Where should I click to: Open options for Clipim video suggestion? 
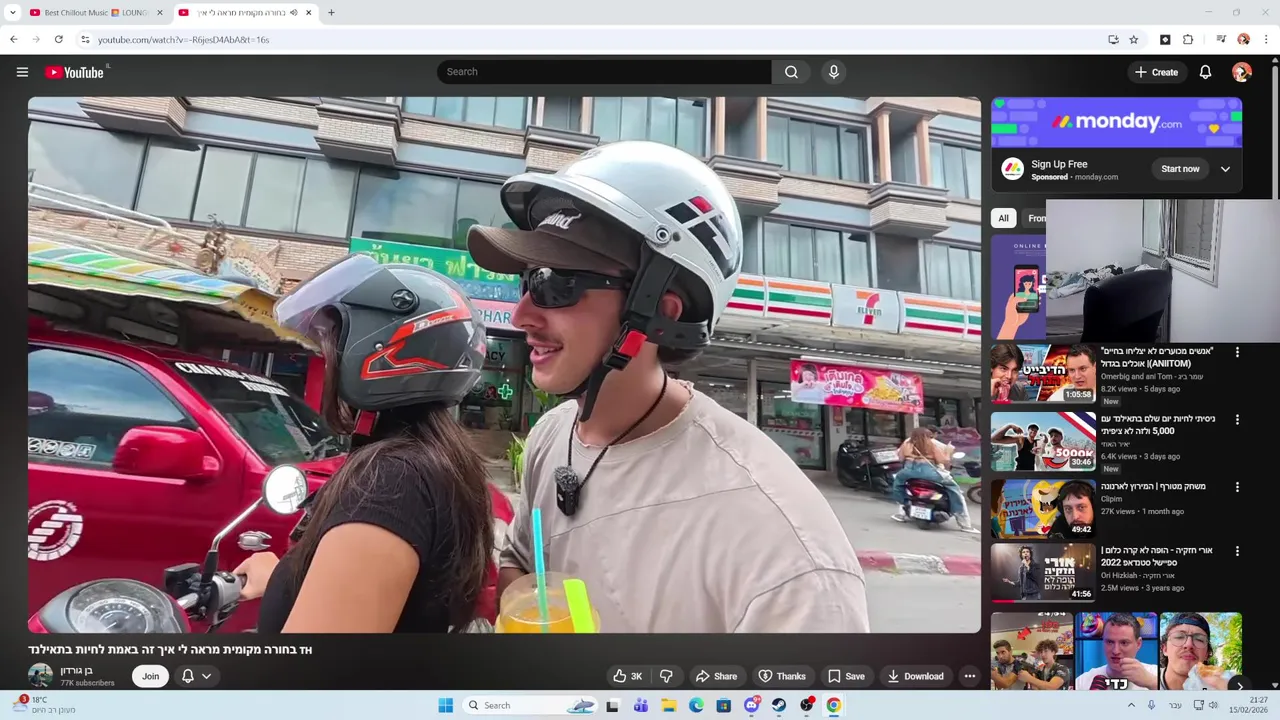1237,487
